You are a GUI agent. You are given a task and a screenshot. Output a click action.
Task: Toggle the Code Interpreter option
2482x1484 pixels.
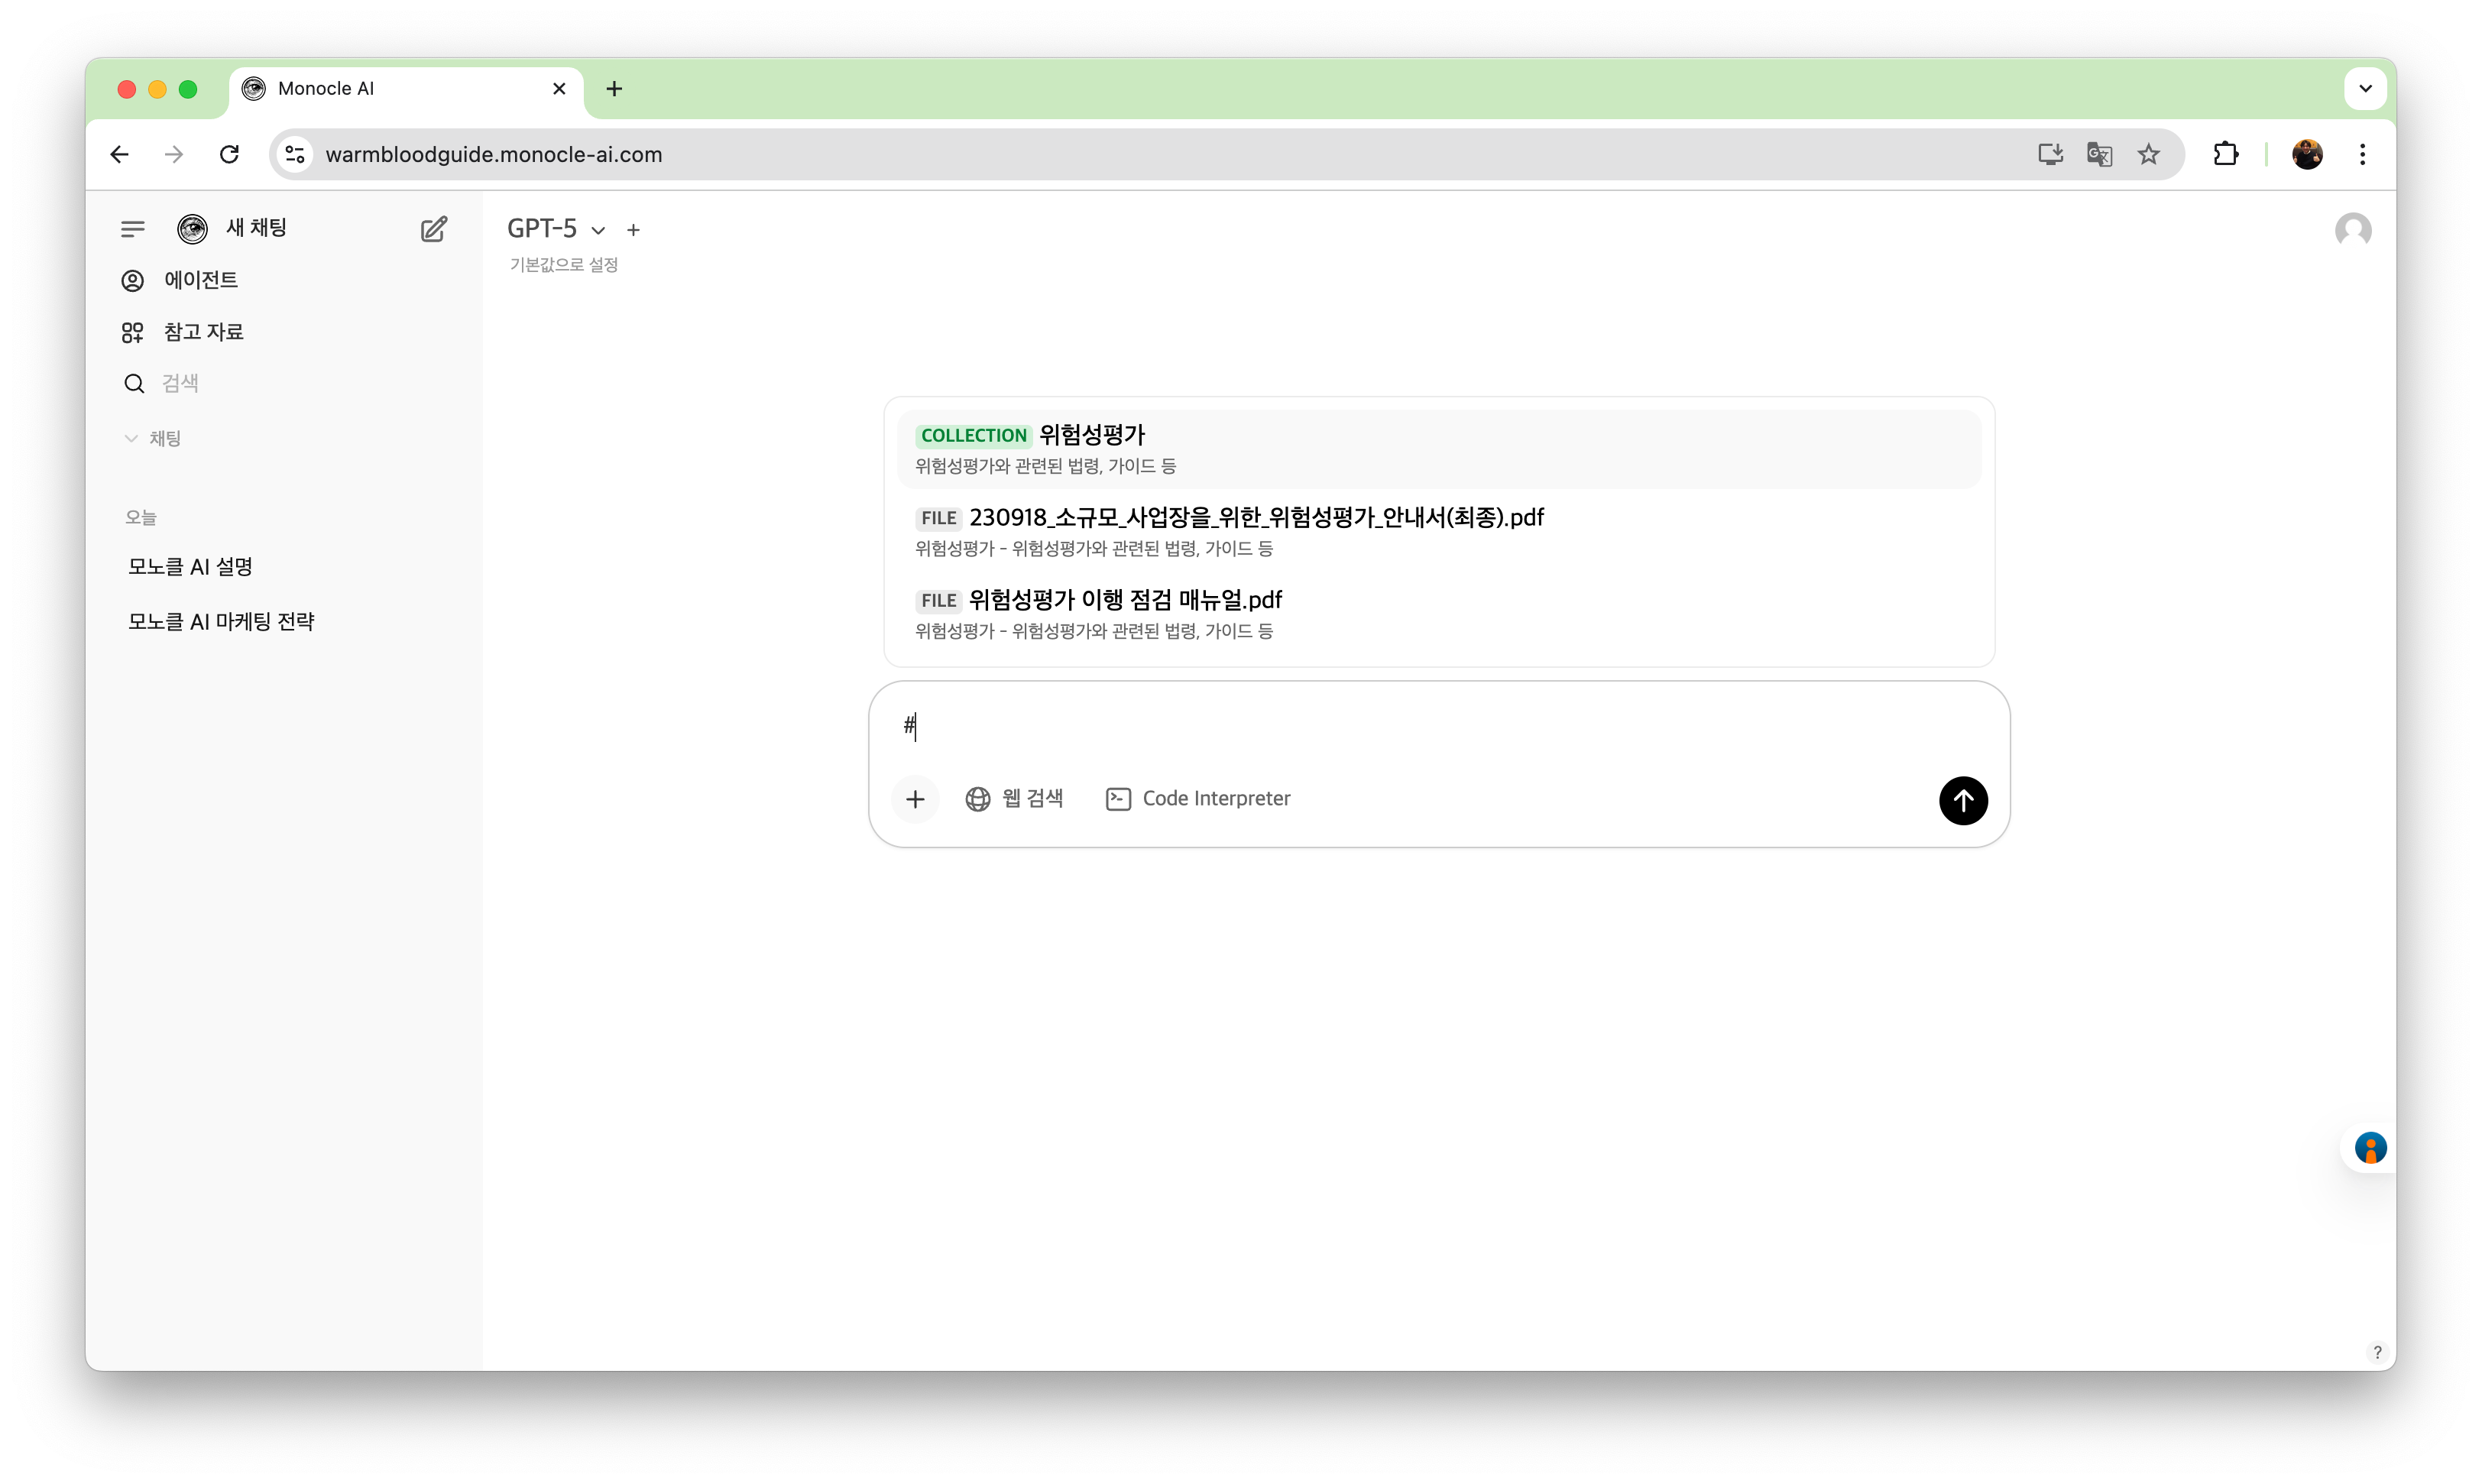[x=1197, y=799]
